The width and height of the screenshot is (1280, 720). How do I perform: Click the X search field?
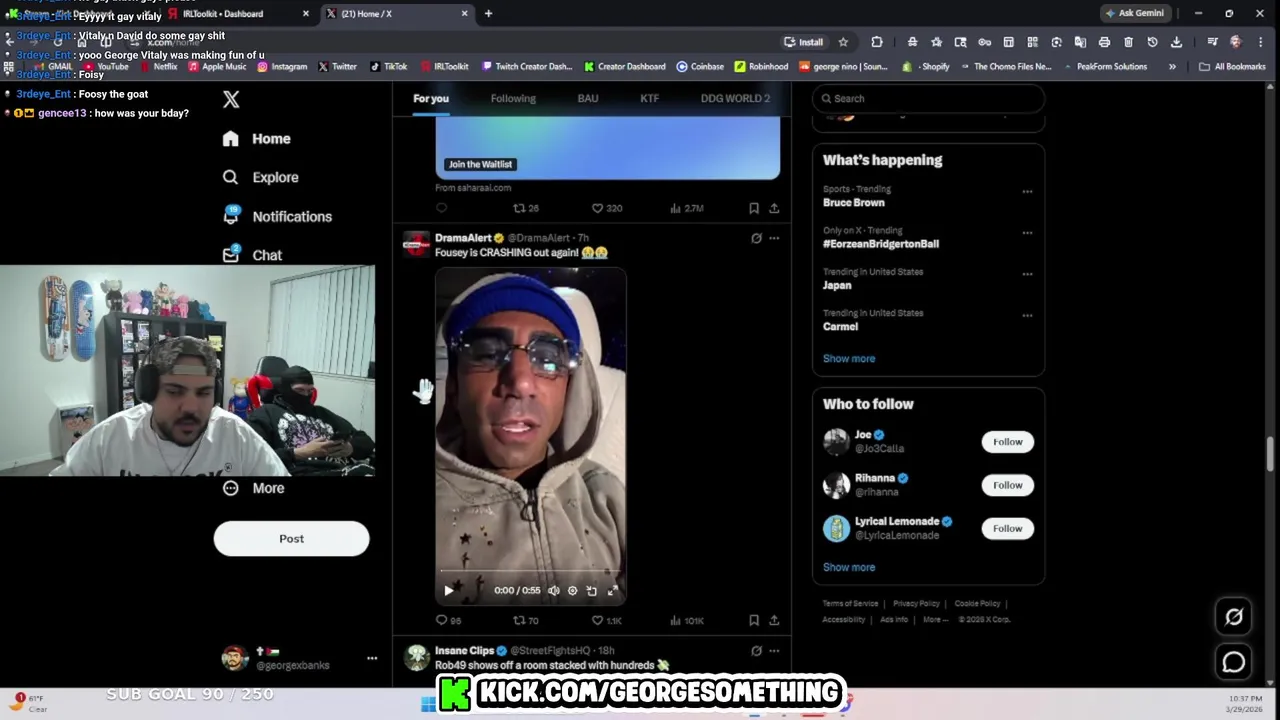point(928,98)
